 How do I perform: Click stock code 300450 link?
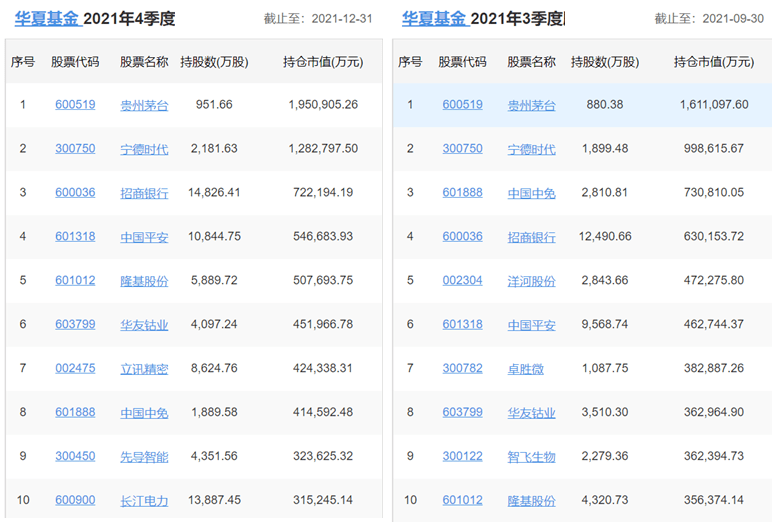click(75, 456)
